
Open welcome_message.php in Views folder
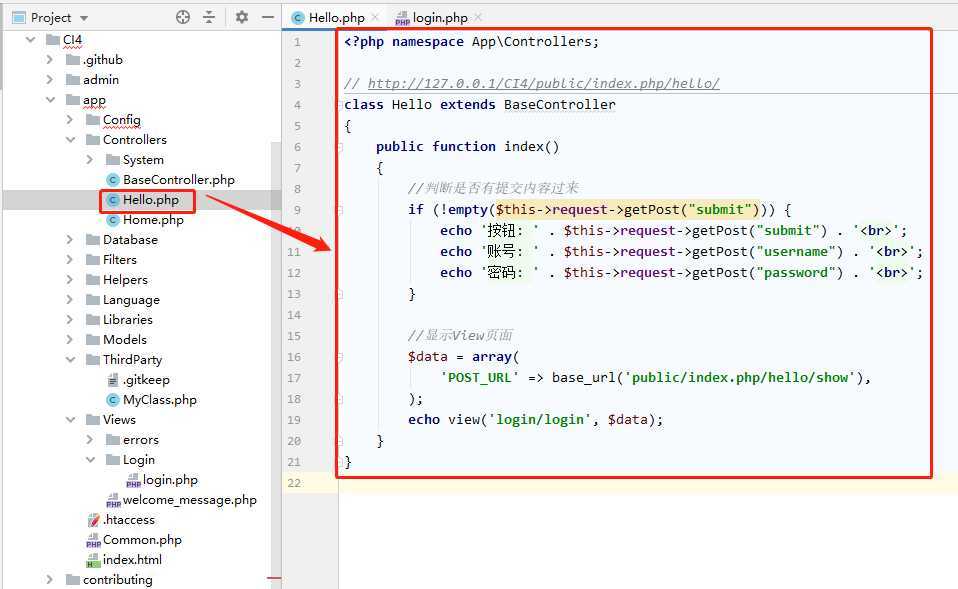[189, 500]
